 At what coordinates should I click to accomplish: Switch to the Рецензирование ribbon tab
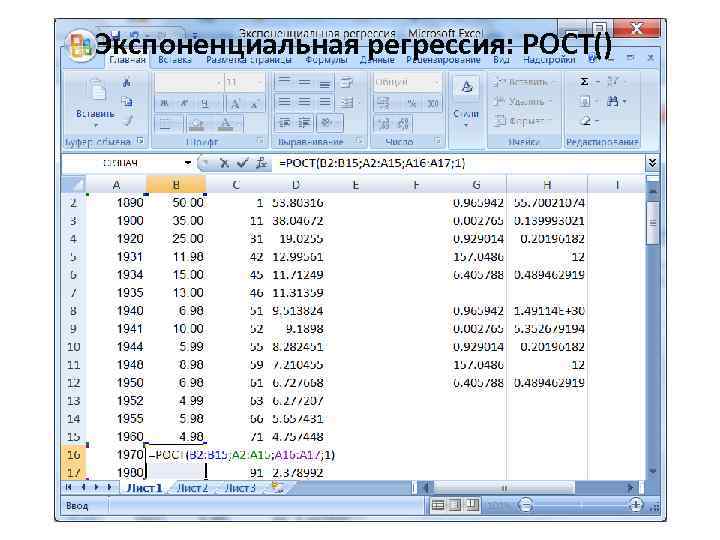443,60
